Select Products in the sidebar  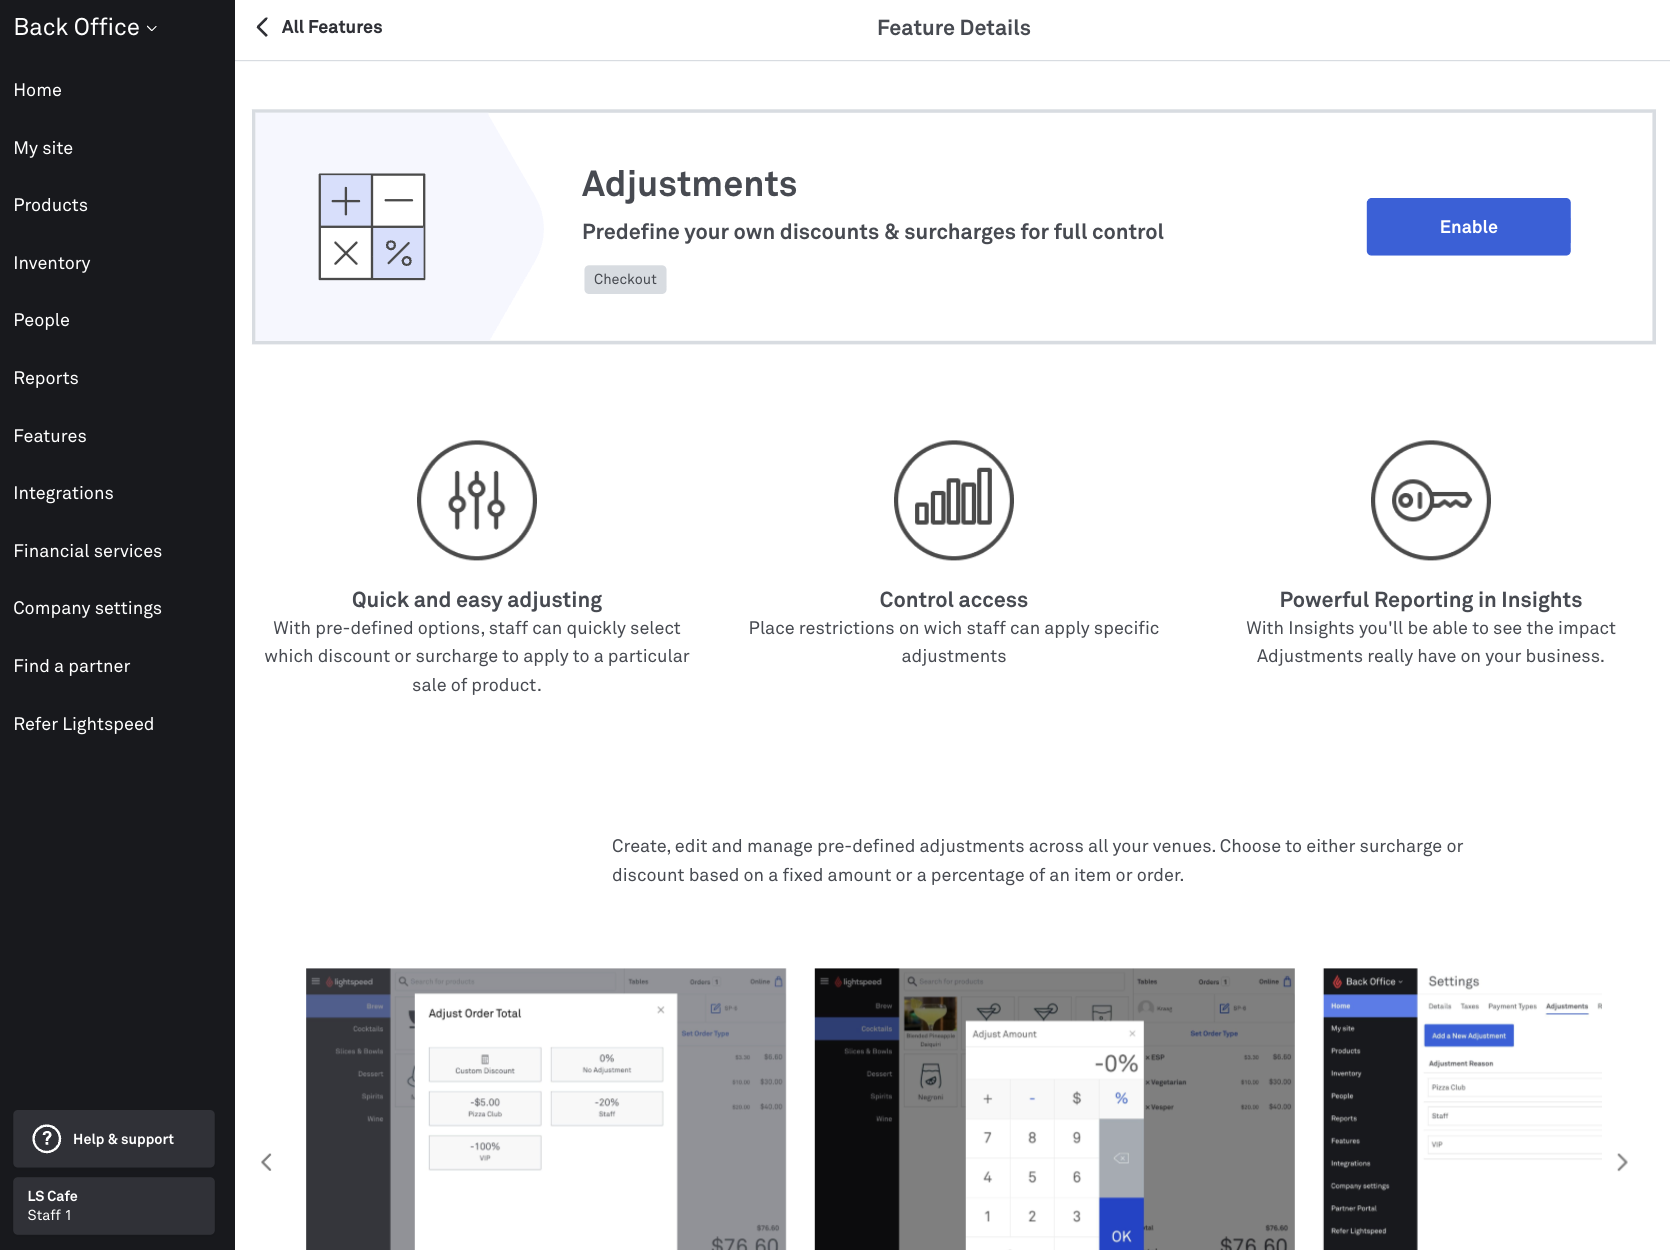[51, 205]
